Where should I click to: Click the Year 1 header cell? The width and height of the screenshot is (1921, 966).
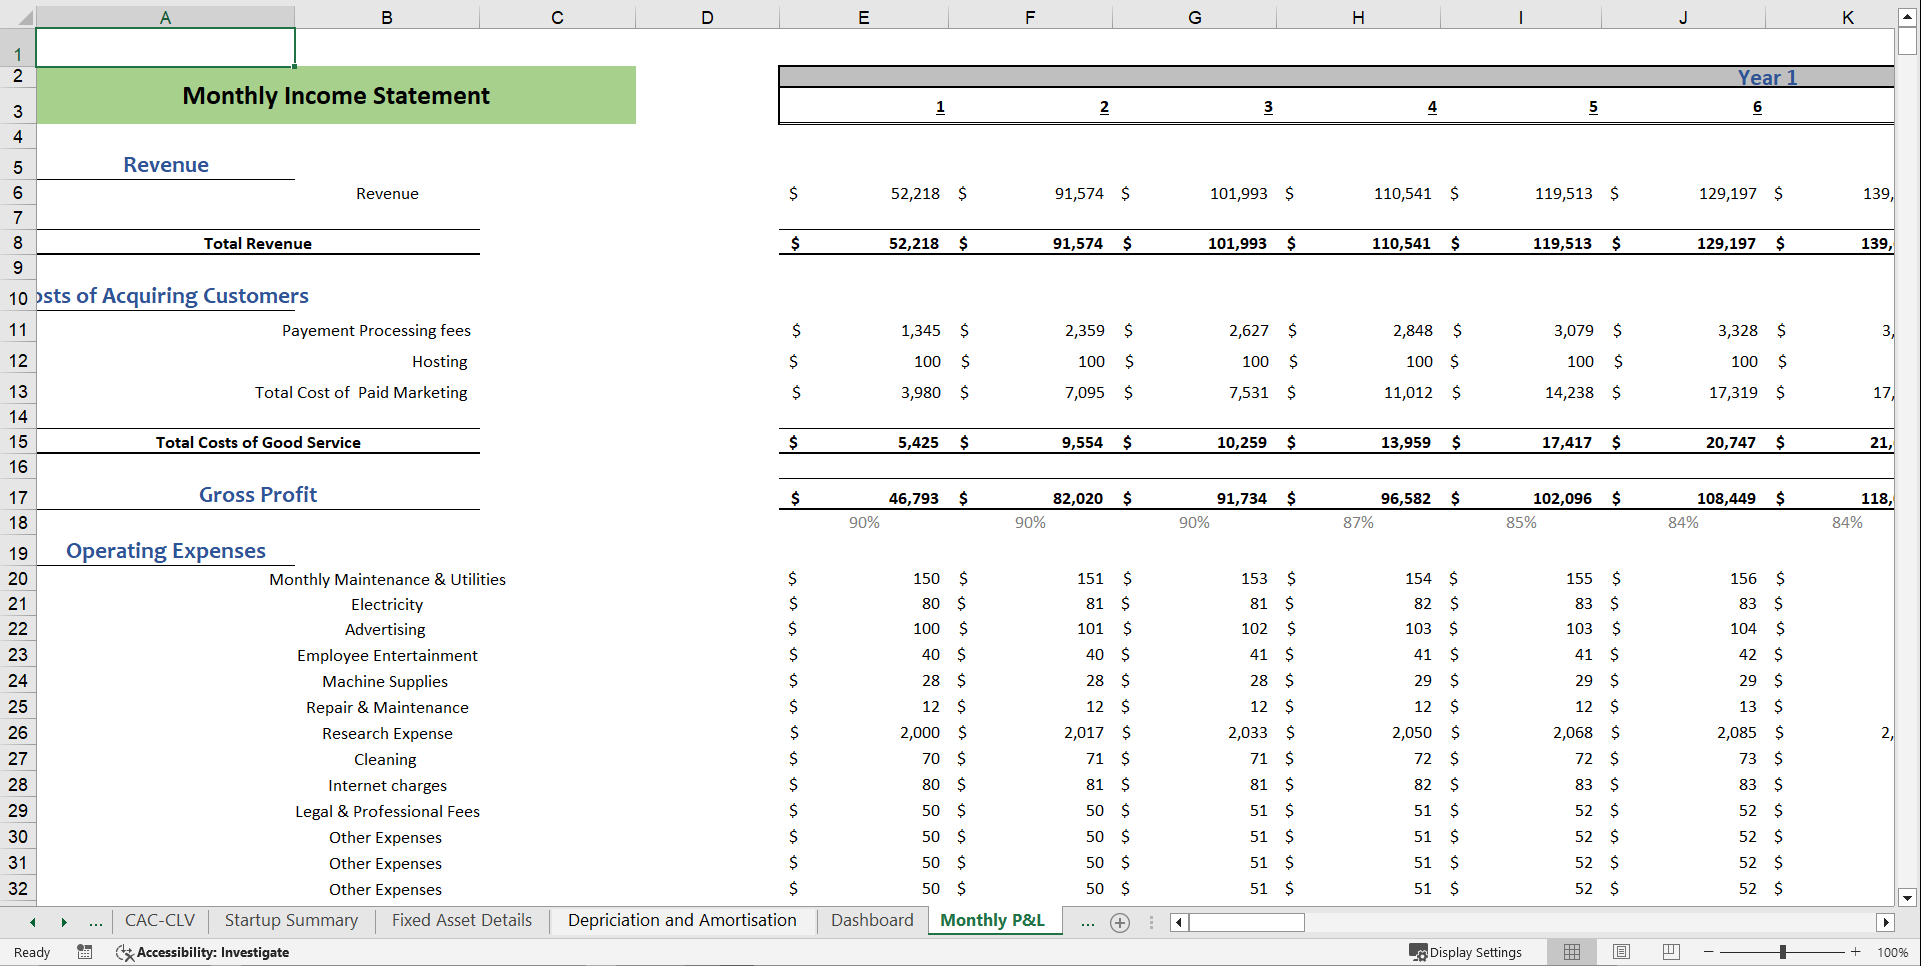click(1767, 77)
